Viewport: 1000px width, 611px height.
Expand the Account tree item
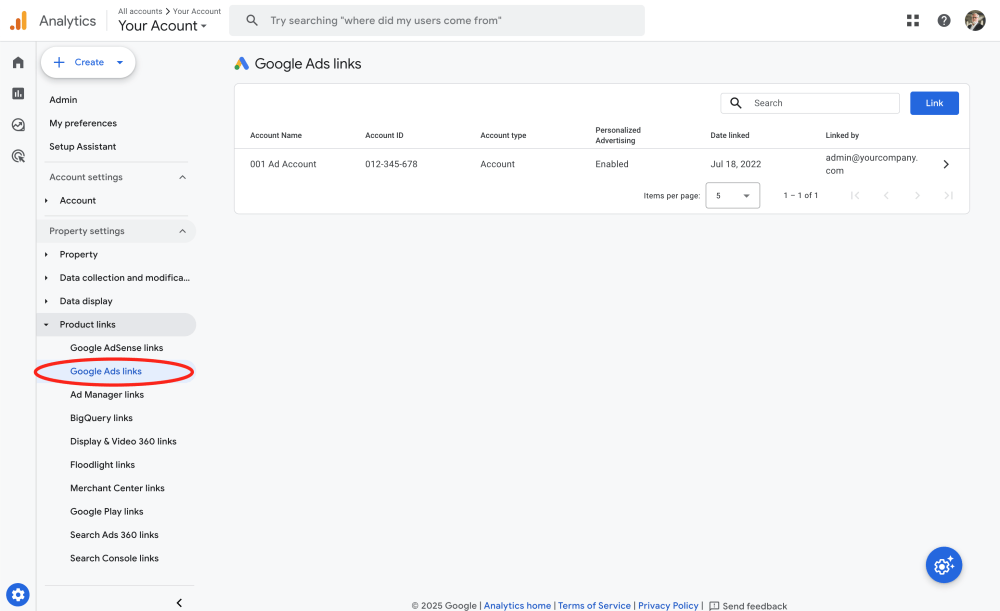[46, 200]
